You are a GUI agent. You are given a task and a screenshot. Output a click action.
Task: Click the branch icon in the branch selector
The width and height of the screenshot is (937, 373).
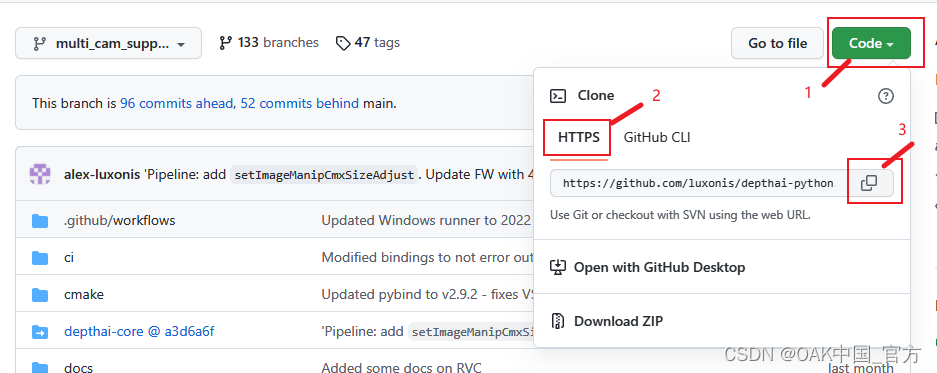pyautogui.click(x=39, y=44)
